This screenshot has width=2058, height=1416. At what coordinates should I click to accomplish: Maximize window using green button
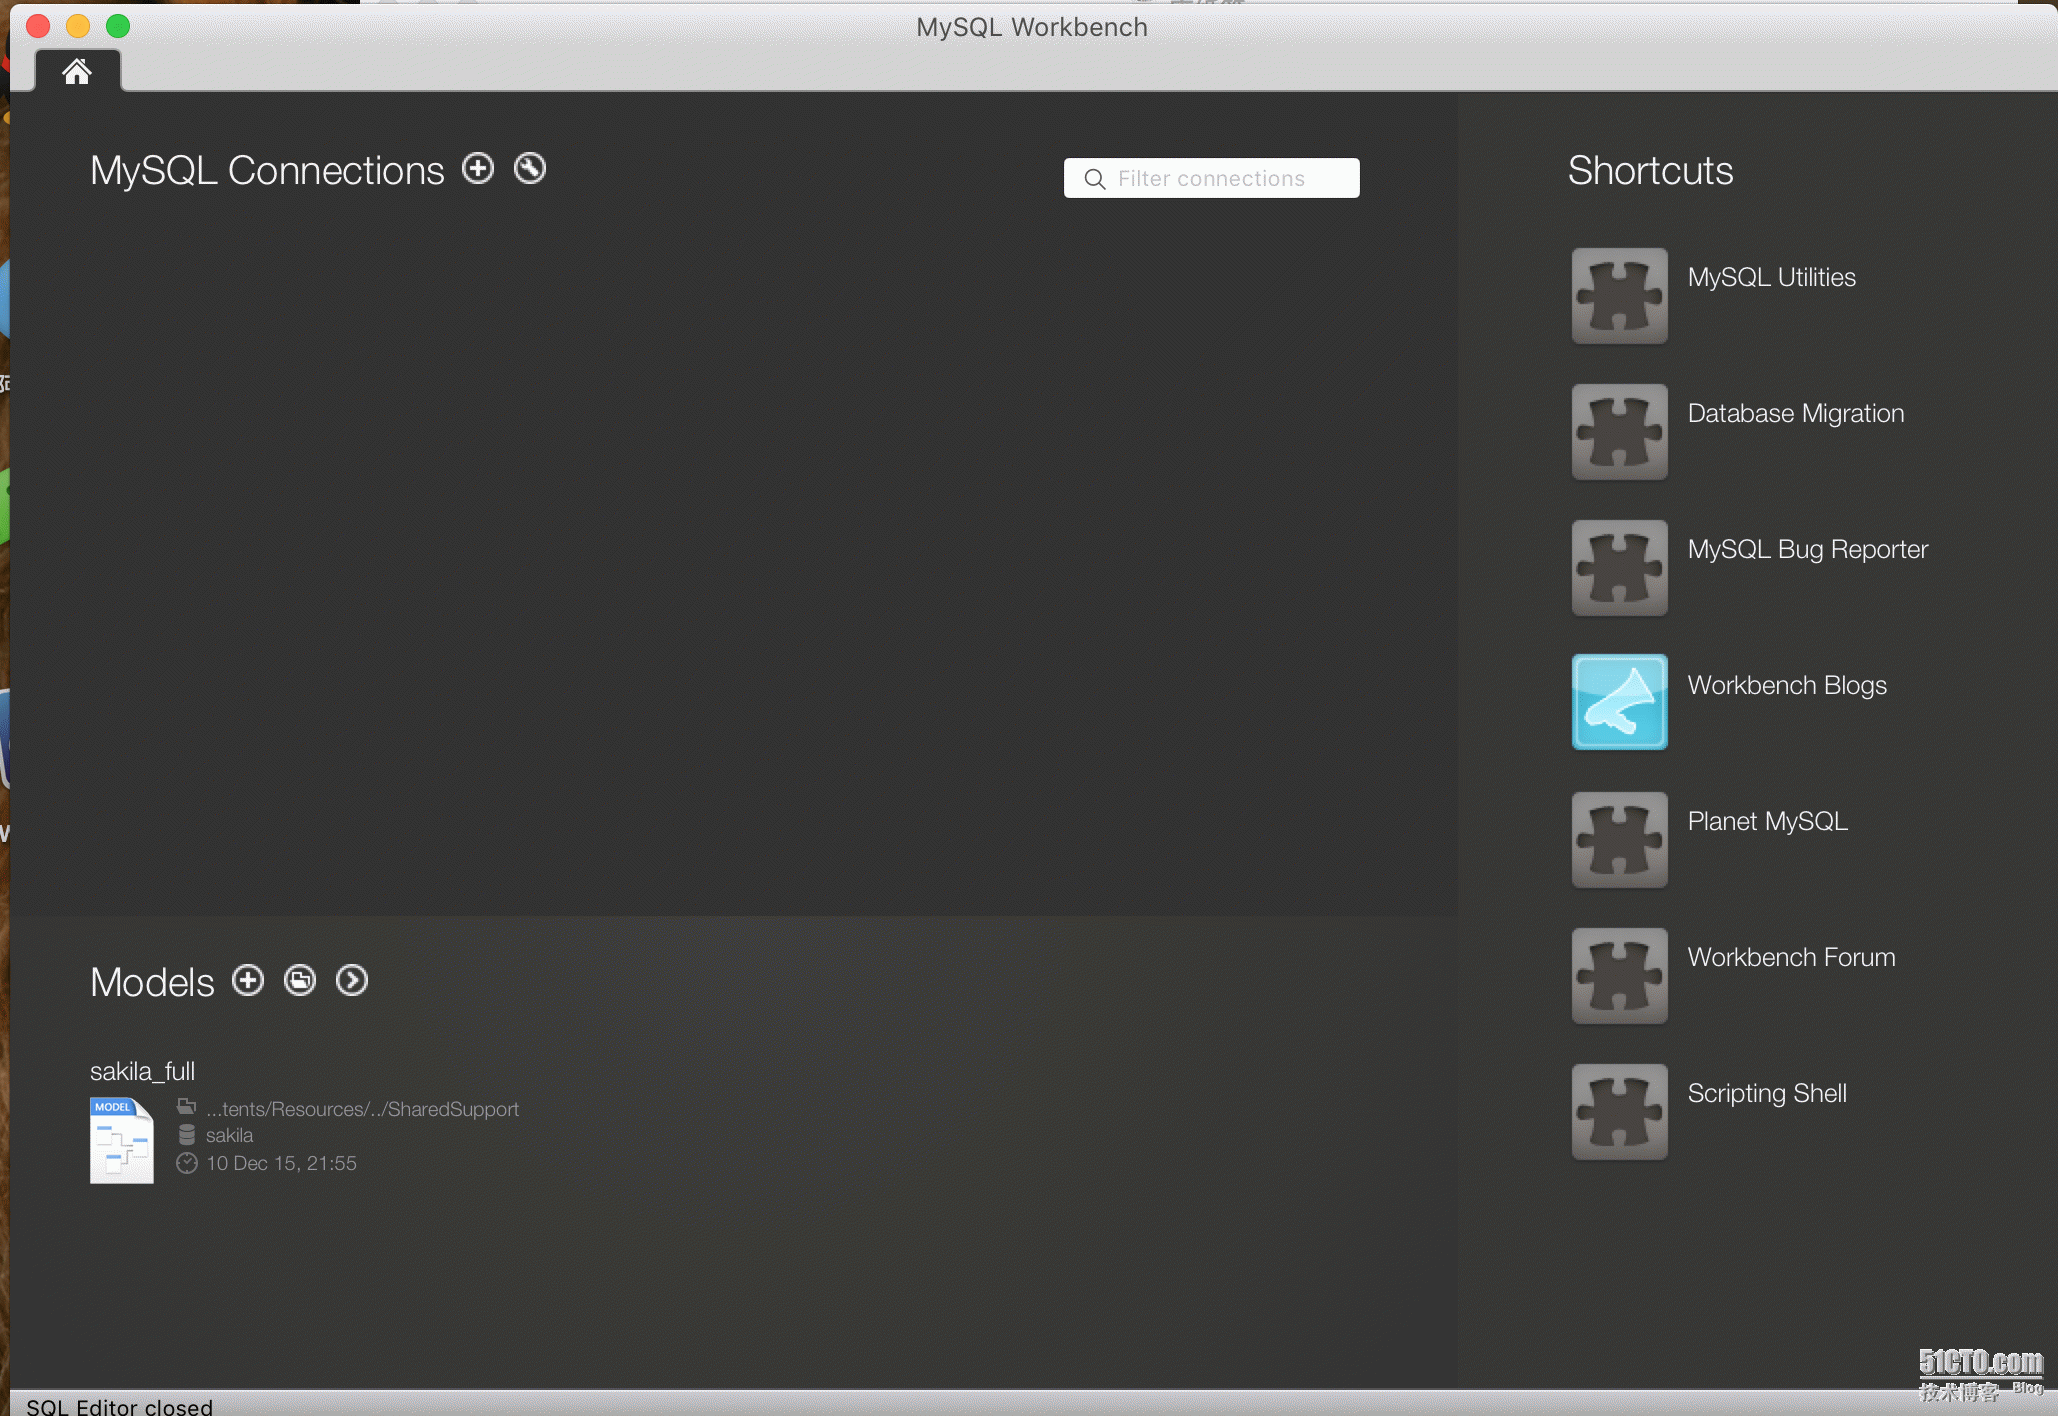[118, 26]
